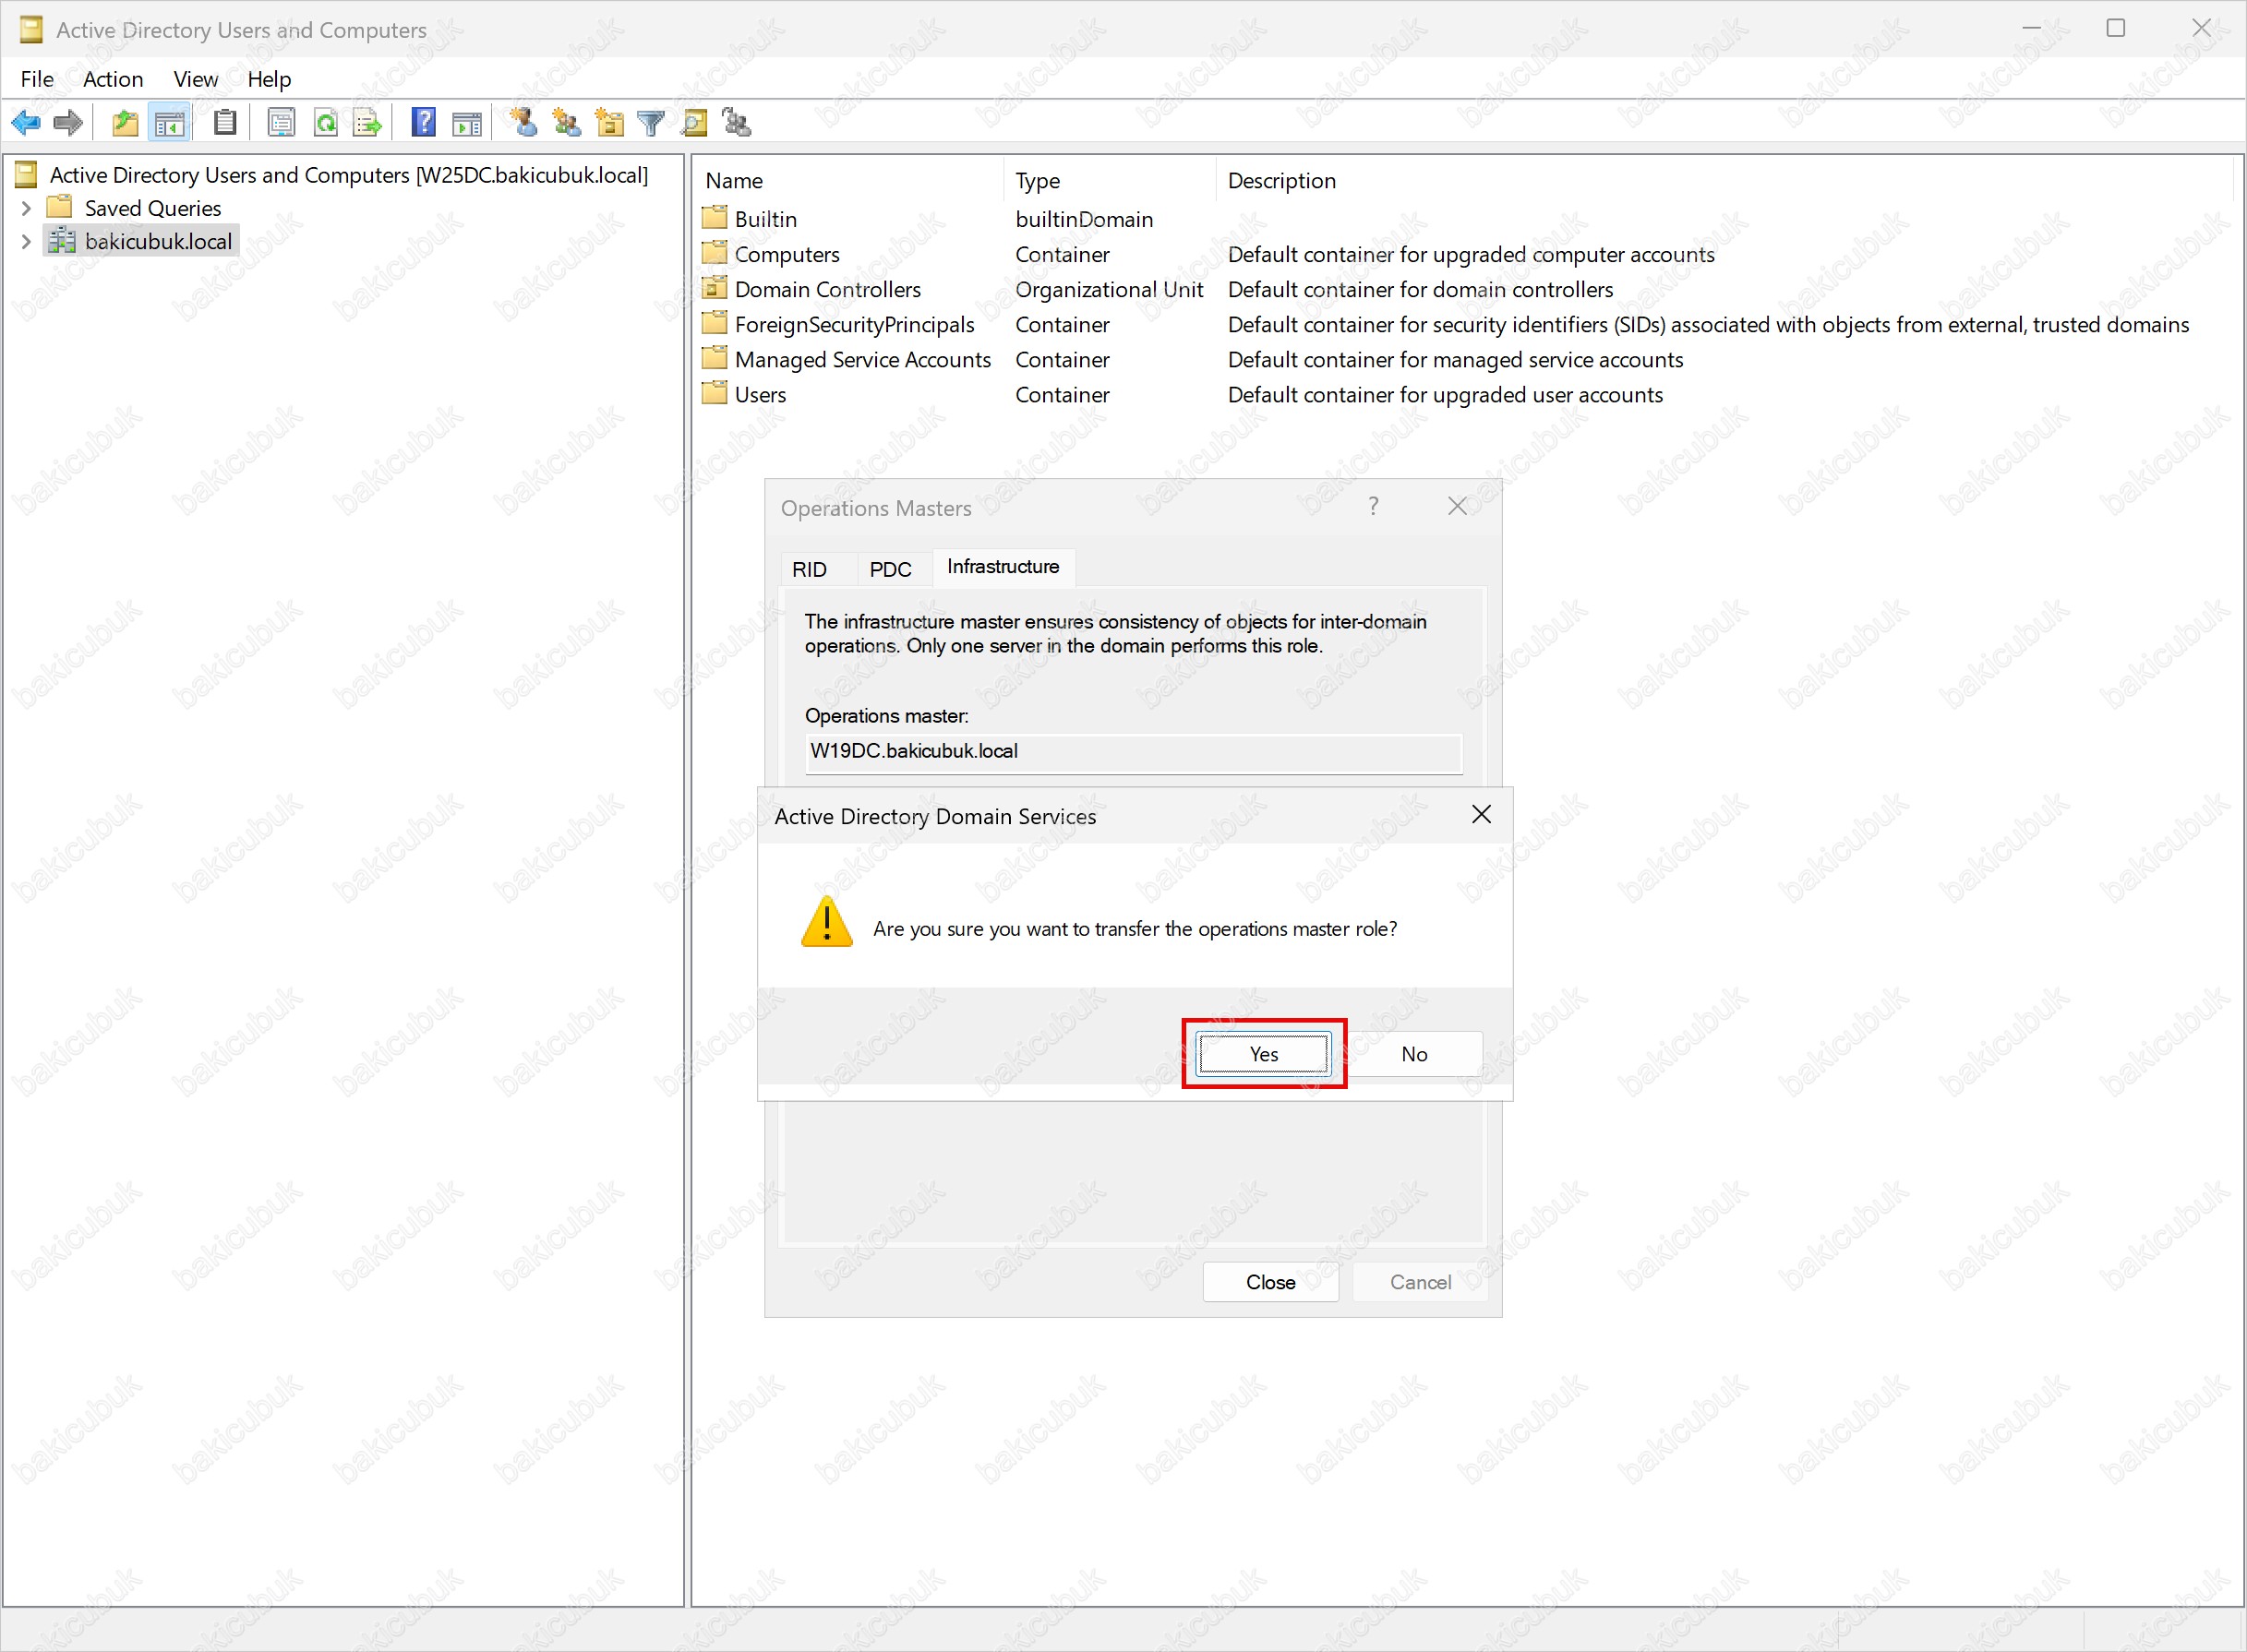Click the Back arrow toolbar icon
Screen dimensions: 2247x1652
tap(26, 123)
